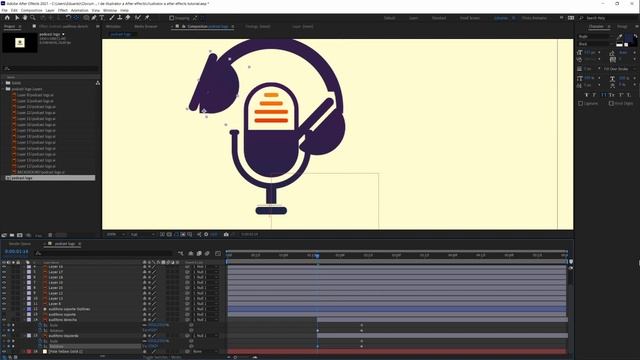This screenshot has width=640, height=360.
Task: Click the All Caps text style button
Action: [x=604, y=95]
